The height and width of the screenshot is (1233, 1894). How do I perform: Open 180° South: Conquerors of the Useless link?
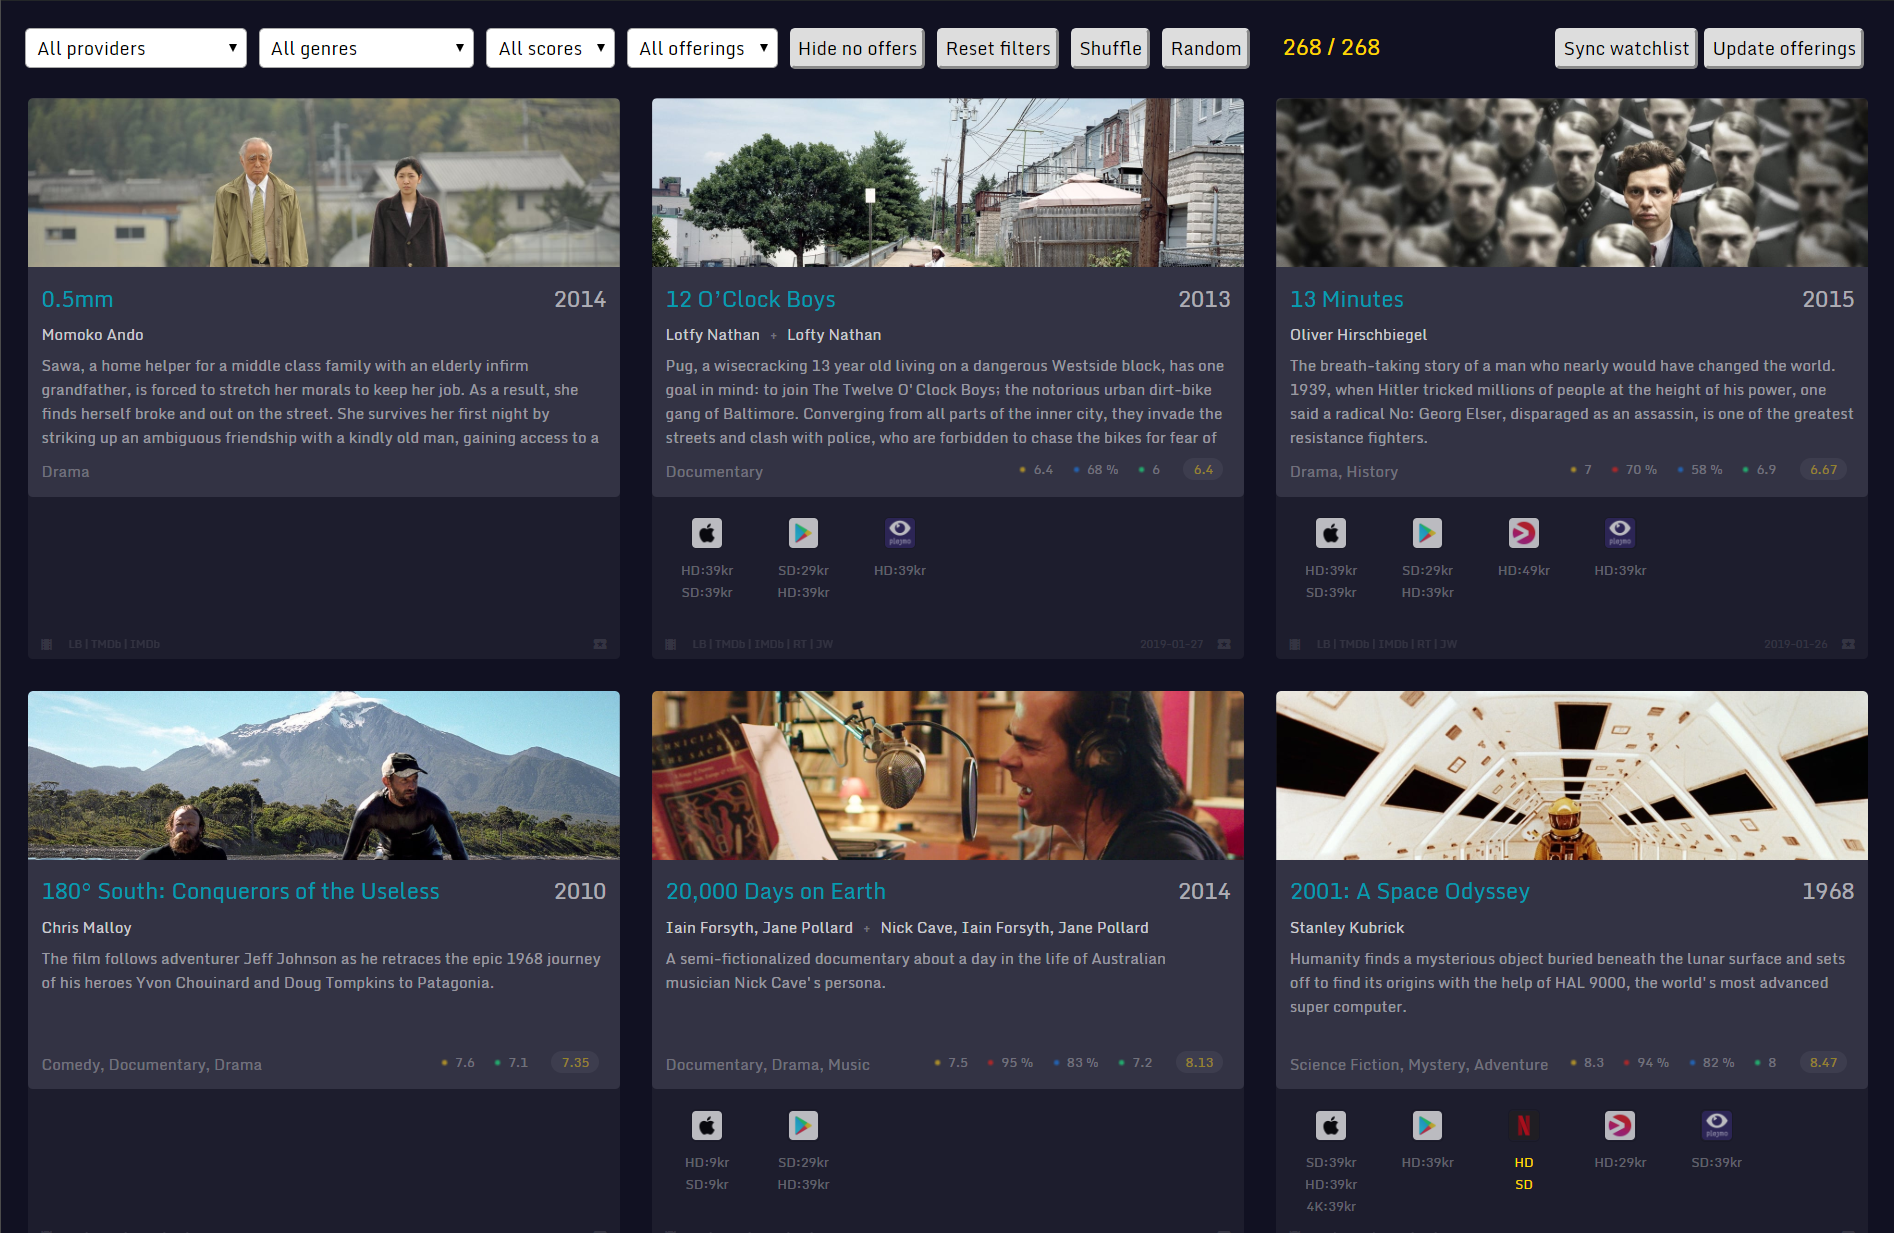tap(240, 891)
